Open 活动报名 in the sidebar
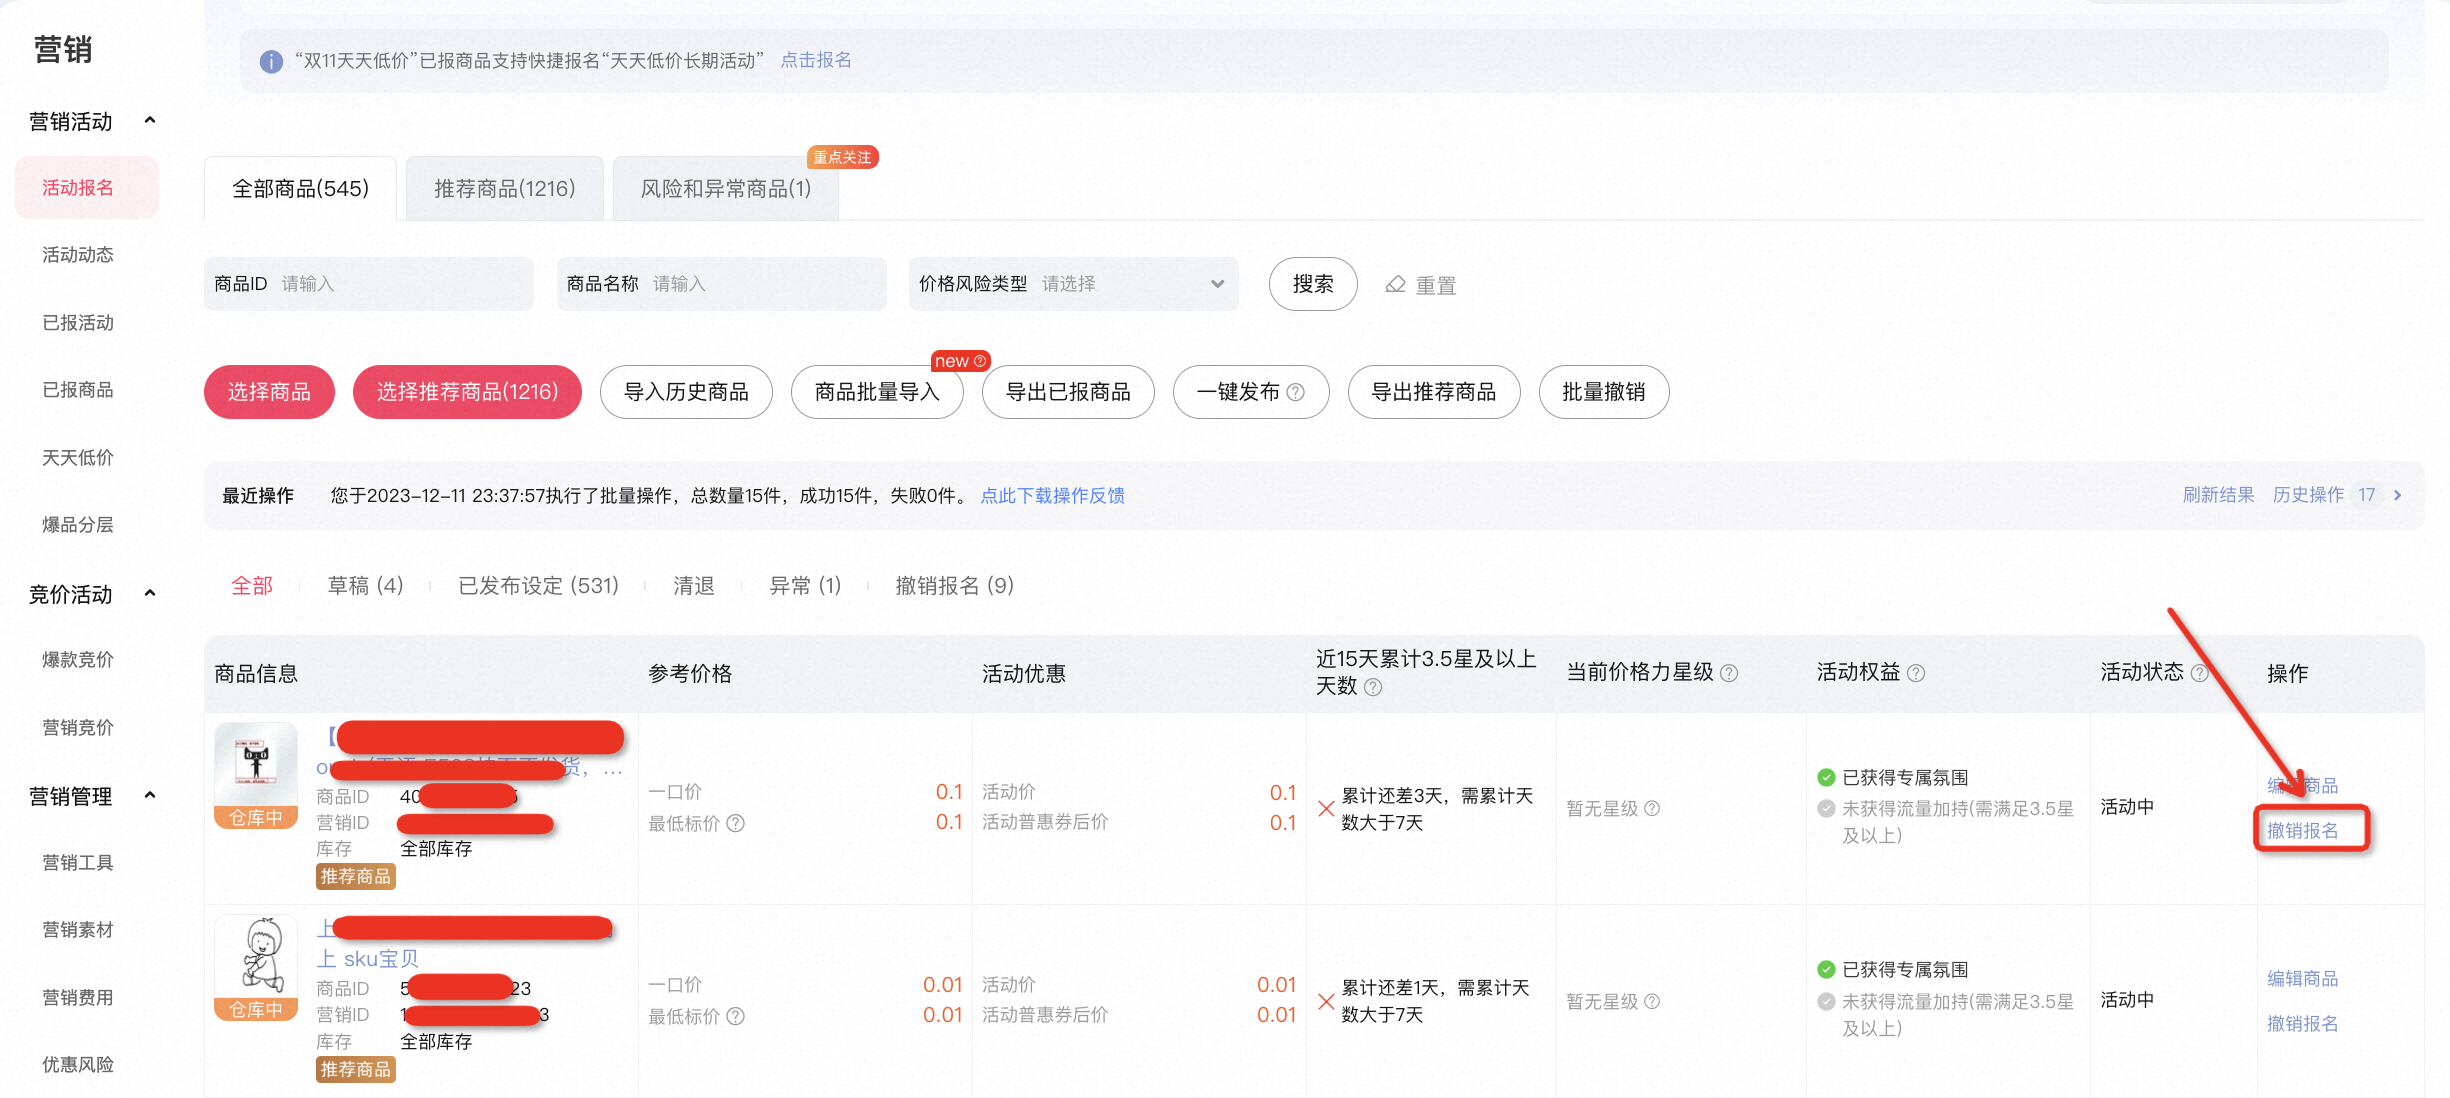 click(87, 188)
